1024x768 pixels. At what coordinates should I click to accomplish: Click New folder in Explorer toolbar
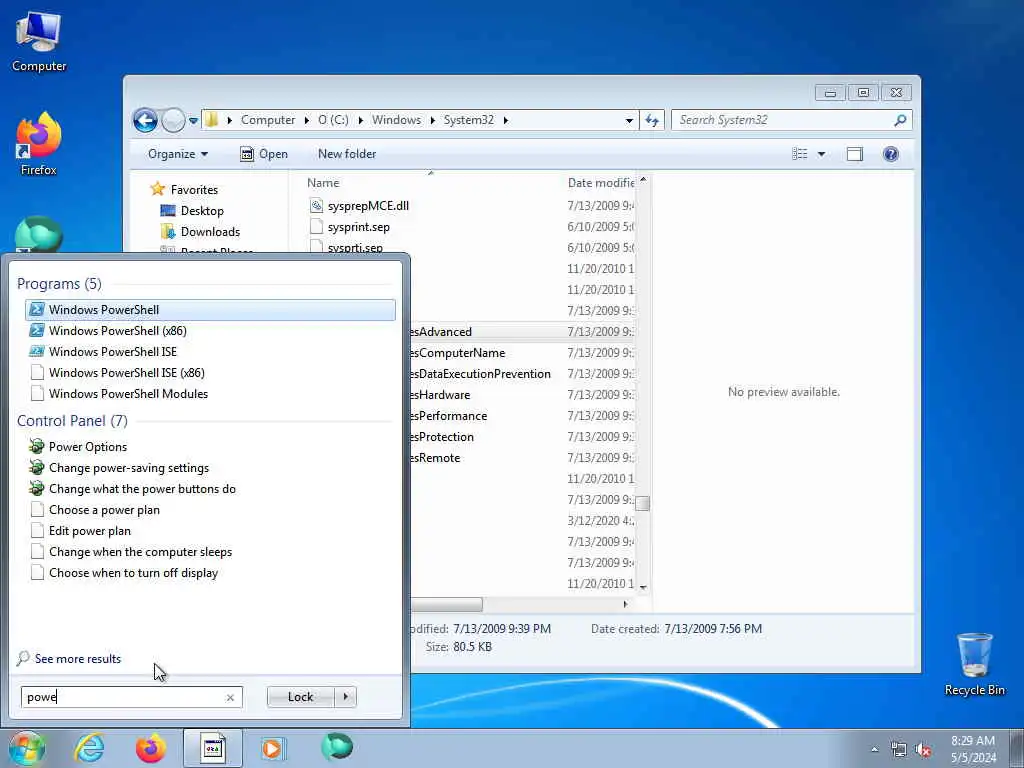tap(347, 154)
